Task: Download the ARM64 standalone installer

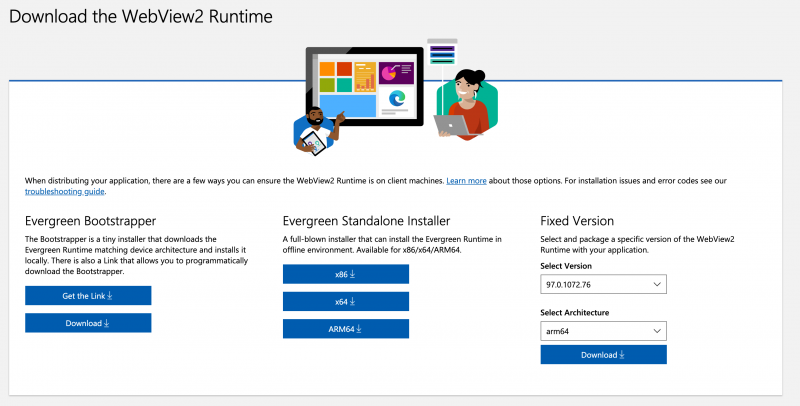Action: click(346, 329)
